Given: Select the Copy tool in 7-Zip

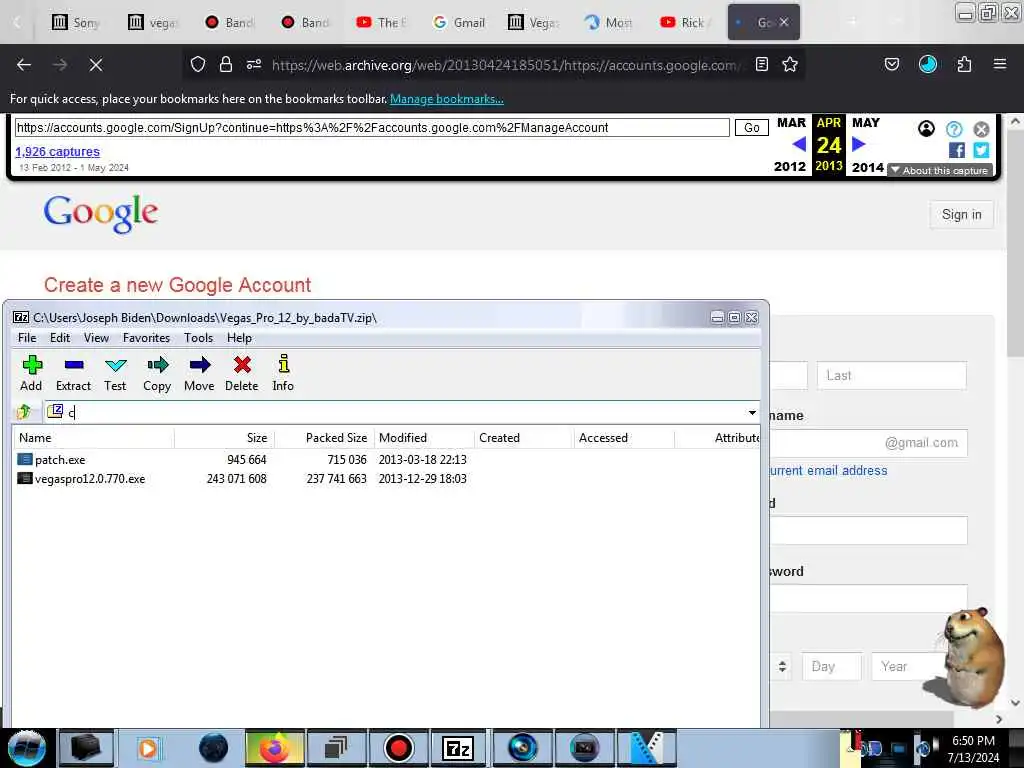Looking at the screenshot, I should [157, 374].
